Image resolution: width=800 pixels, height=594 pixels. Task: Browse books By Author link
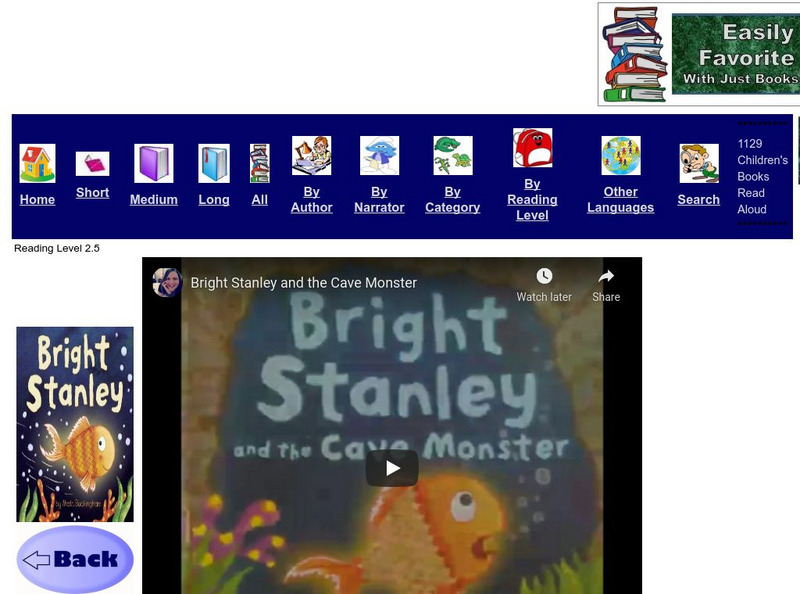[x=312, y=200]
